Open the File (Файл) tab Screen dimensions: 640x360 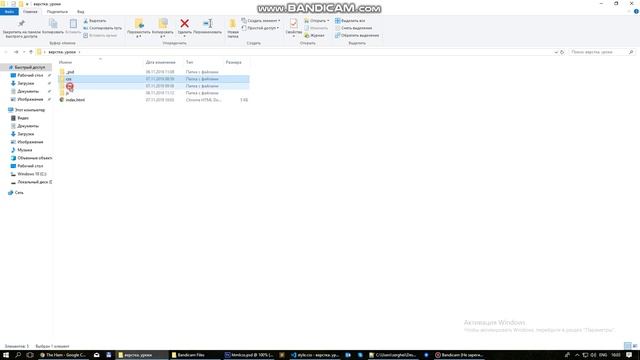[9, 12]
